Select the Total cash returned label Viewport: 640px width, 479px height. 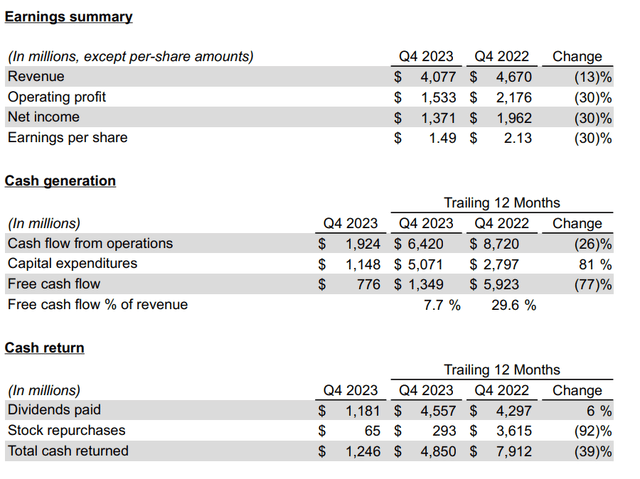pyautogui.click(x=68, y=451)
